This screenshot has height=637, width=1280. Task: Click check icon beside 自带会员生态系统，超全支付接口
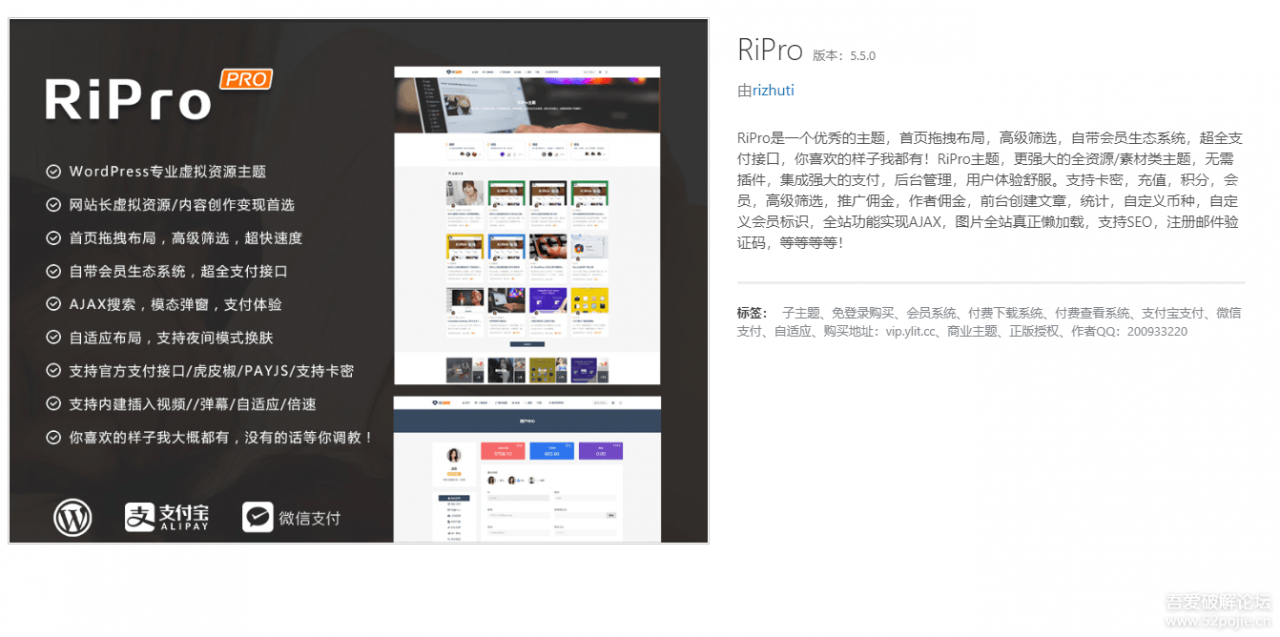pyautogui.click(x=53, y=271)
